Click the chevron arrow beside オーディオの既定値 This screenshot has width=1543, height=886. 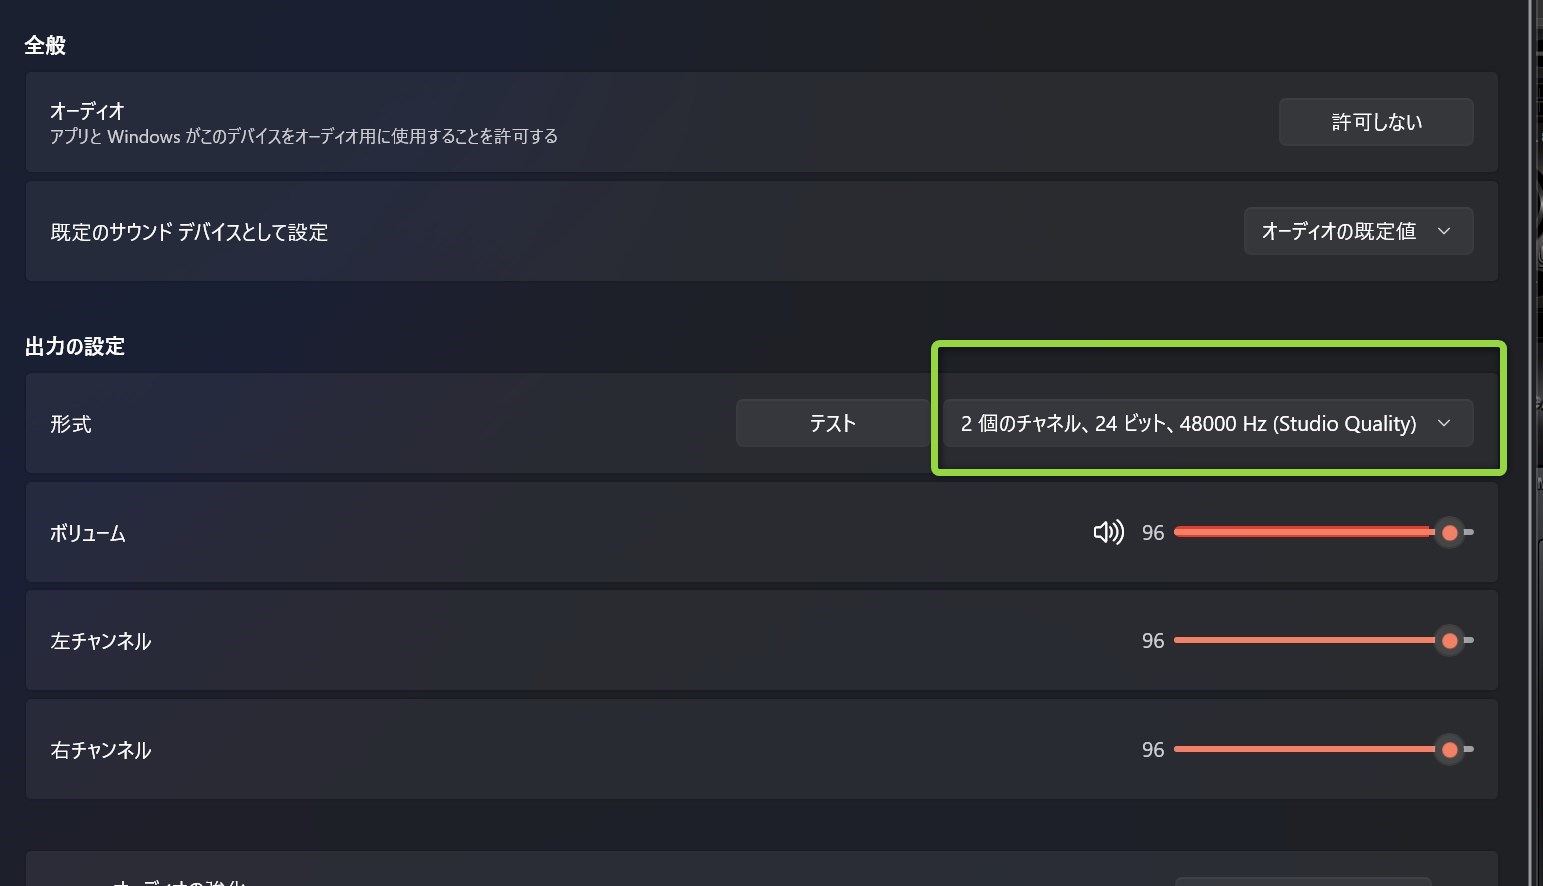tap(1444, 231)
